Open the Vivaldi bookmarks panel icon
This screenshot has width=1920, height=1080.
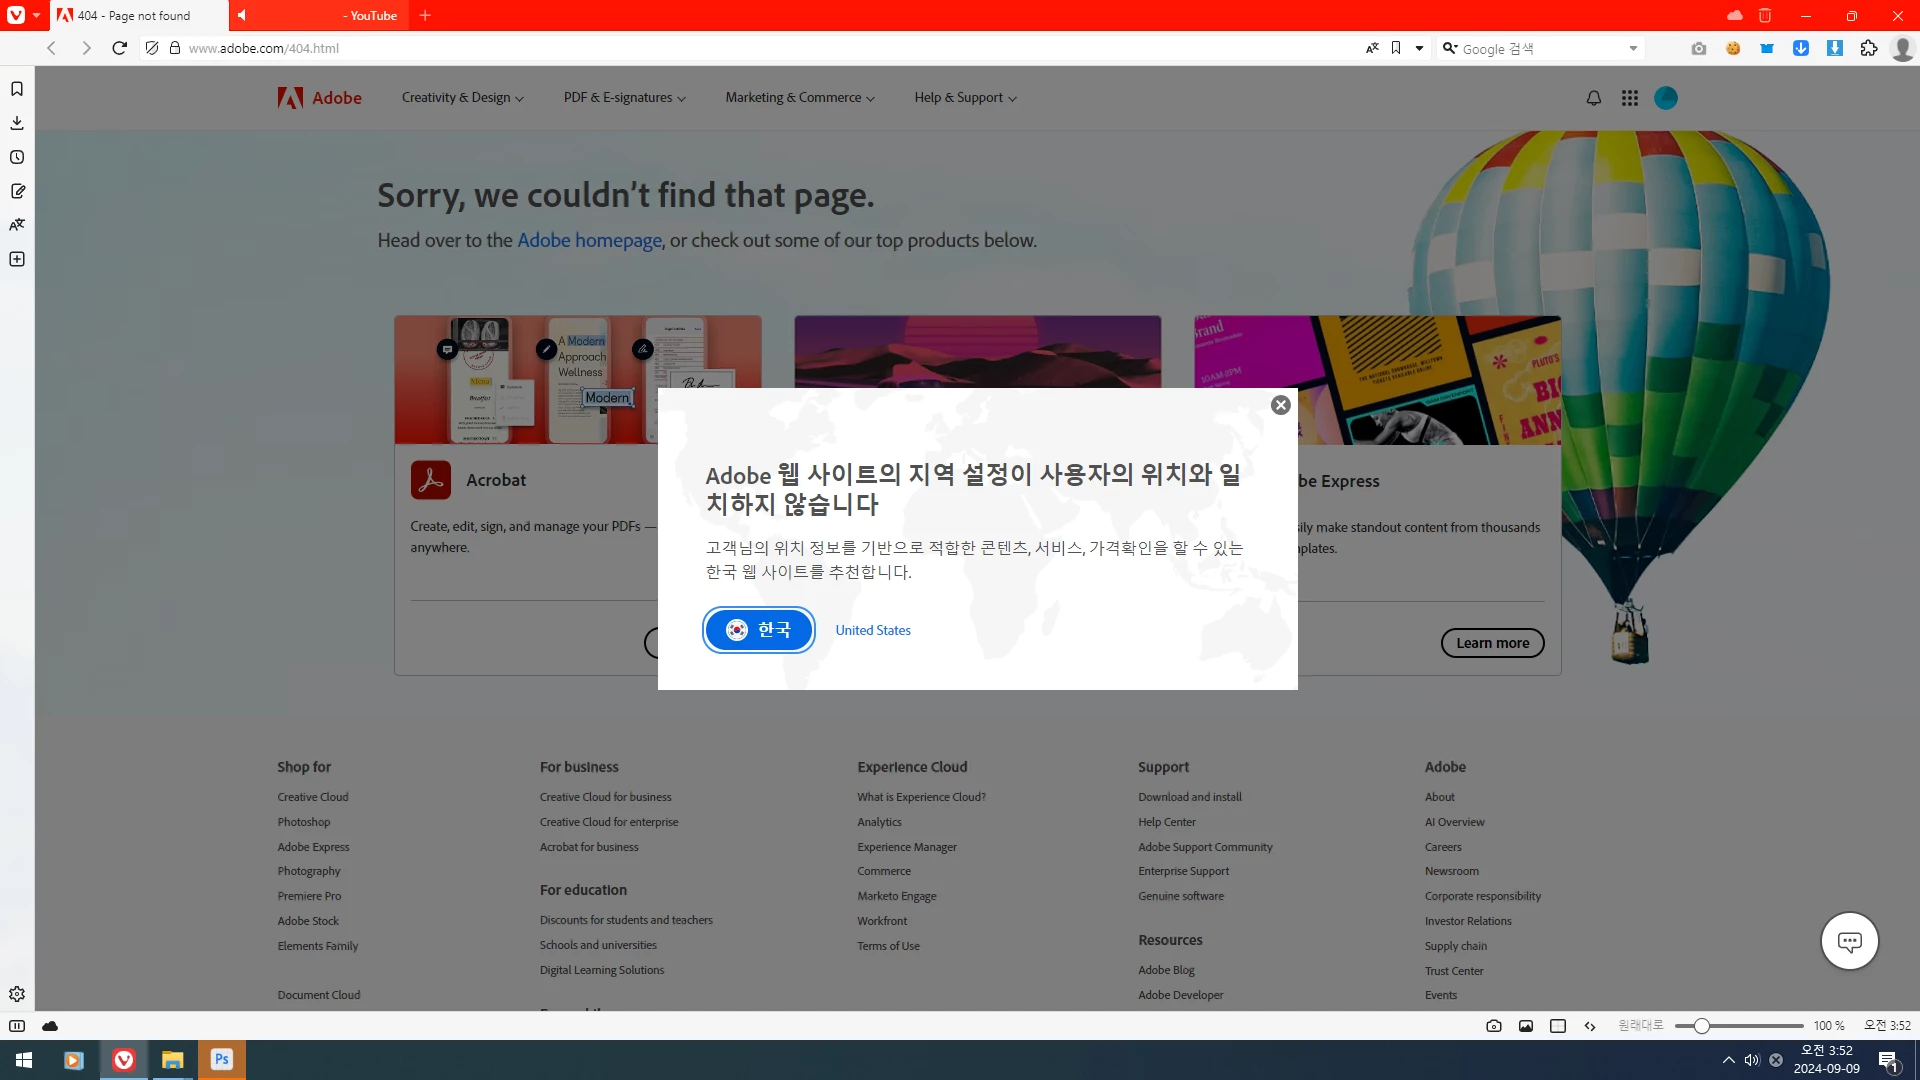pos(17,89)
